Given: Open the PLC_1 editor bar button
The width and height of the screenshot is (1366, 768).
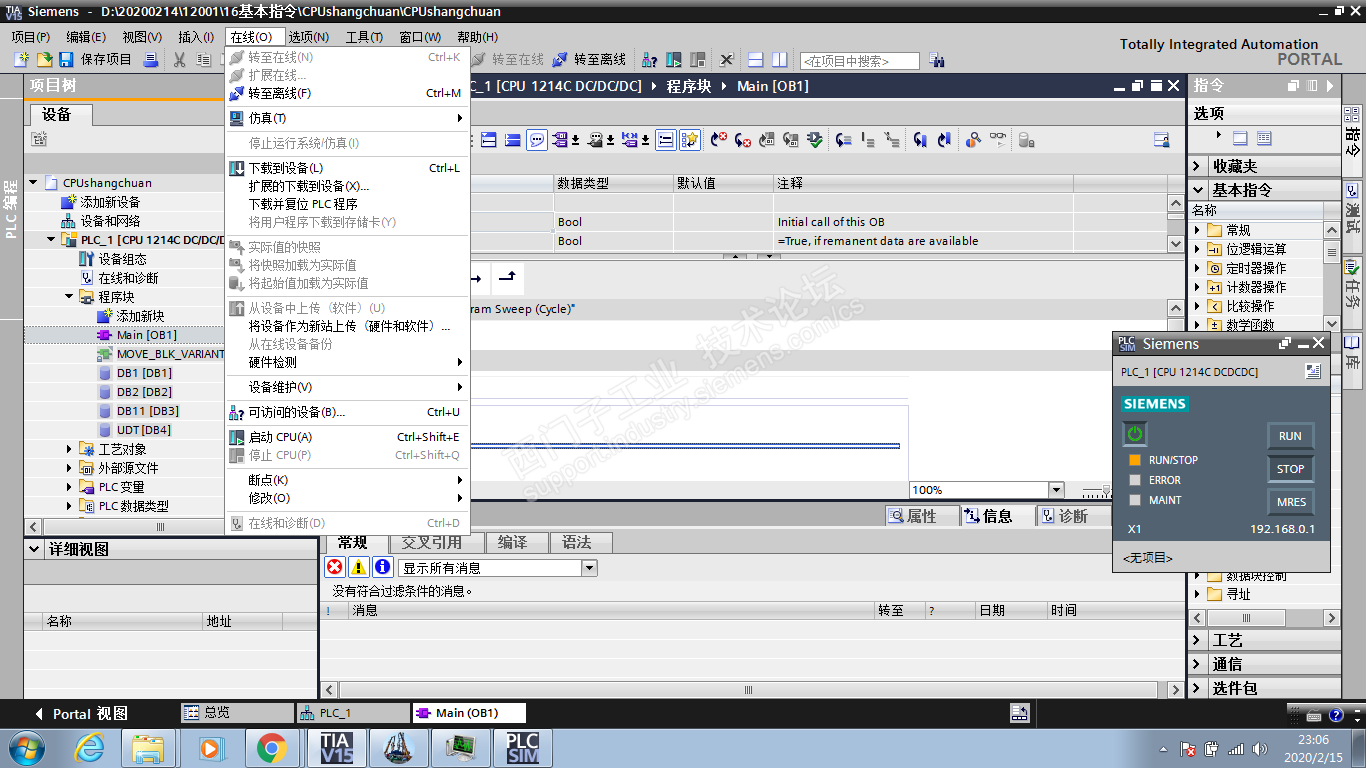Looking at the screenshot, I should [x=353, y=713].
